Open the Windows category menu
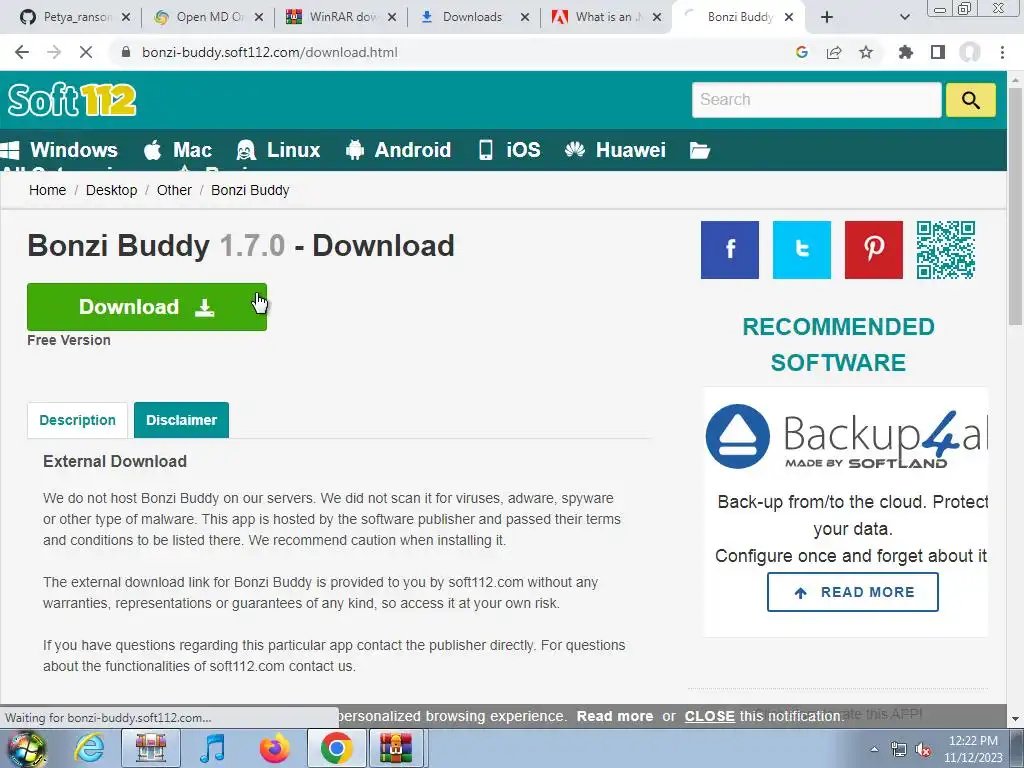This screenshot has width=1024, height=768. (59, 150)
